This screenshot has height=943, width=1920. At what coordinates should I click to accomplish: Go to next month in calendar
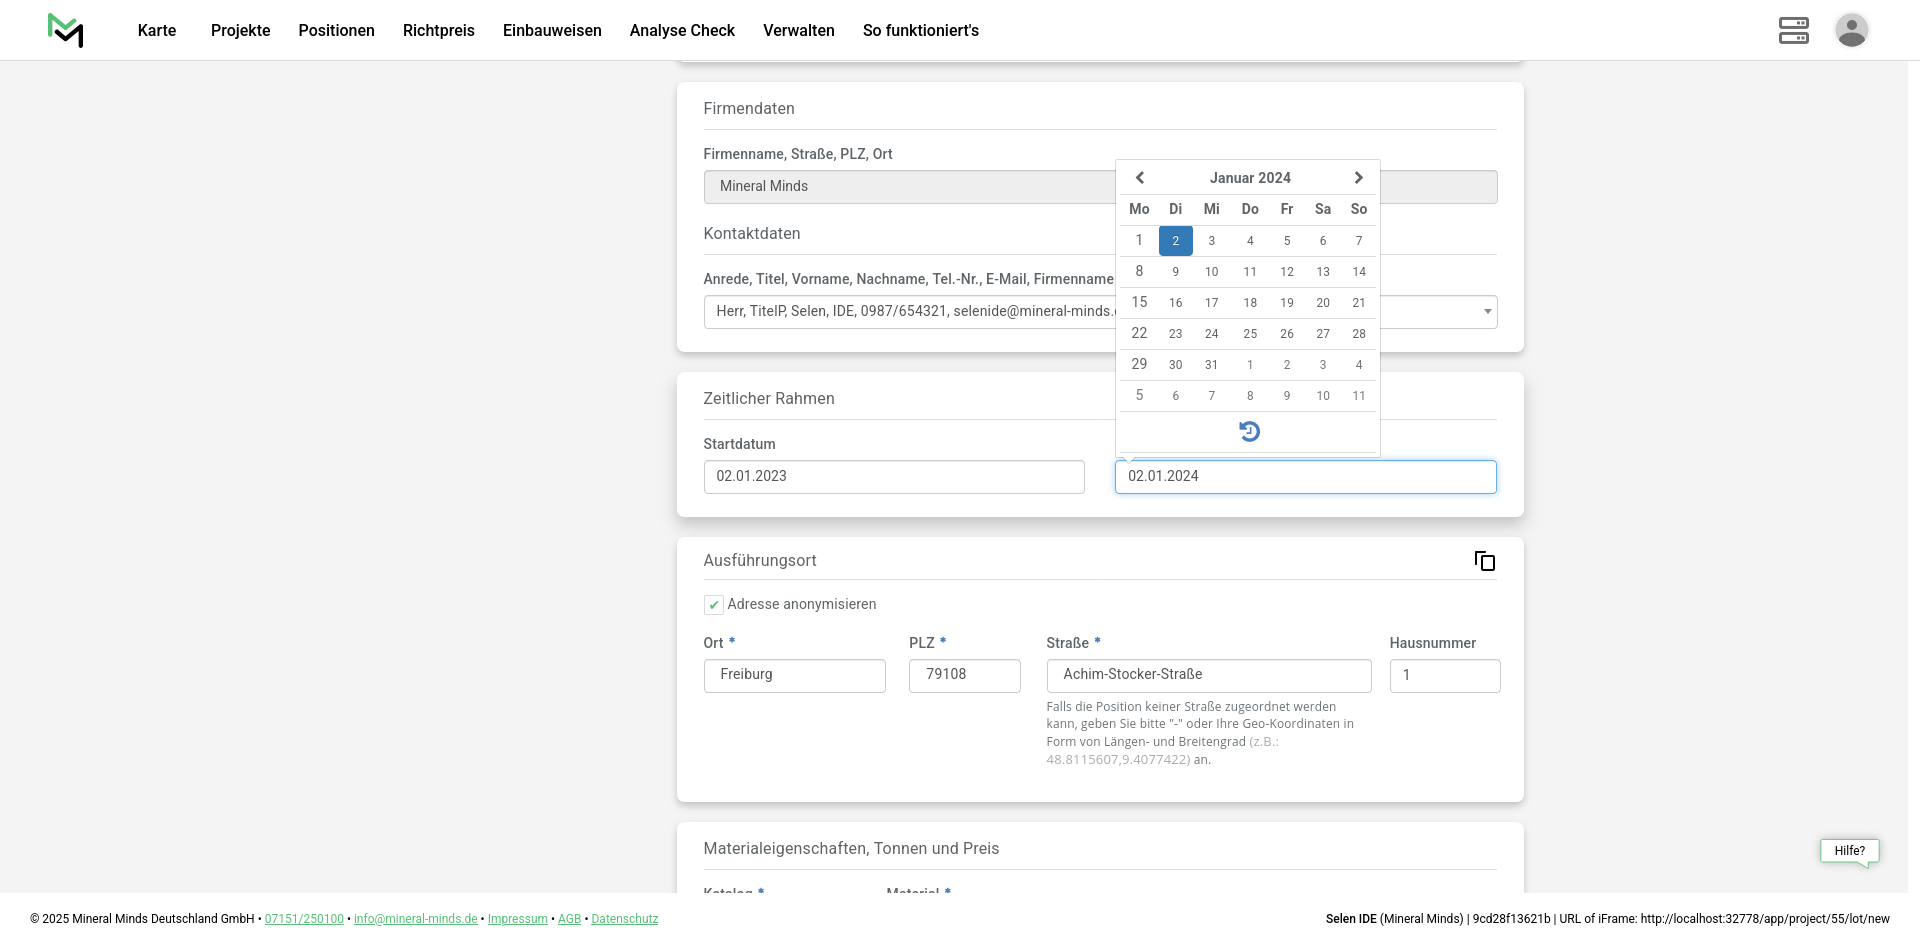click(1358, 178)
